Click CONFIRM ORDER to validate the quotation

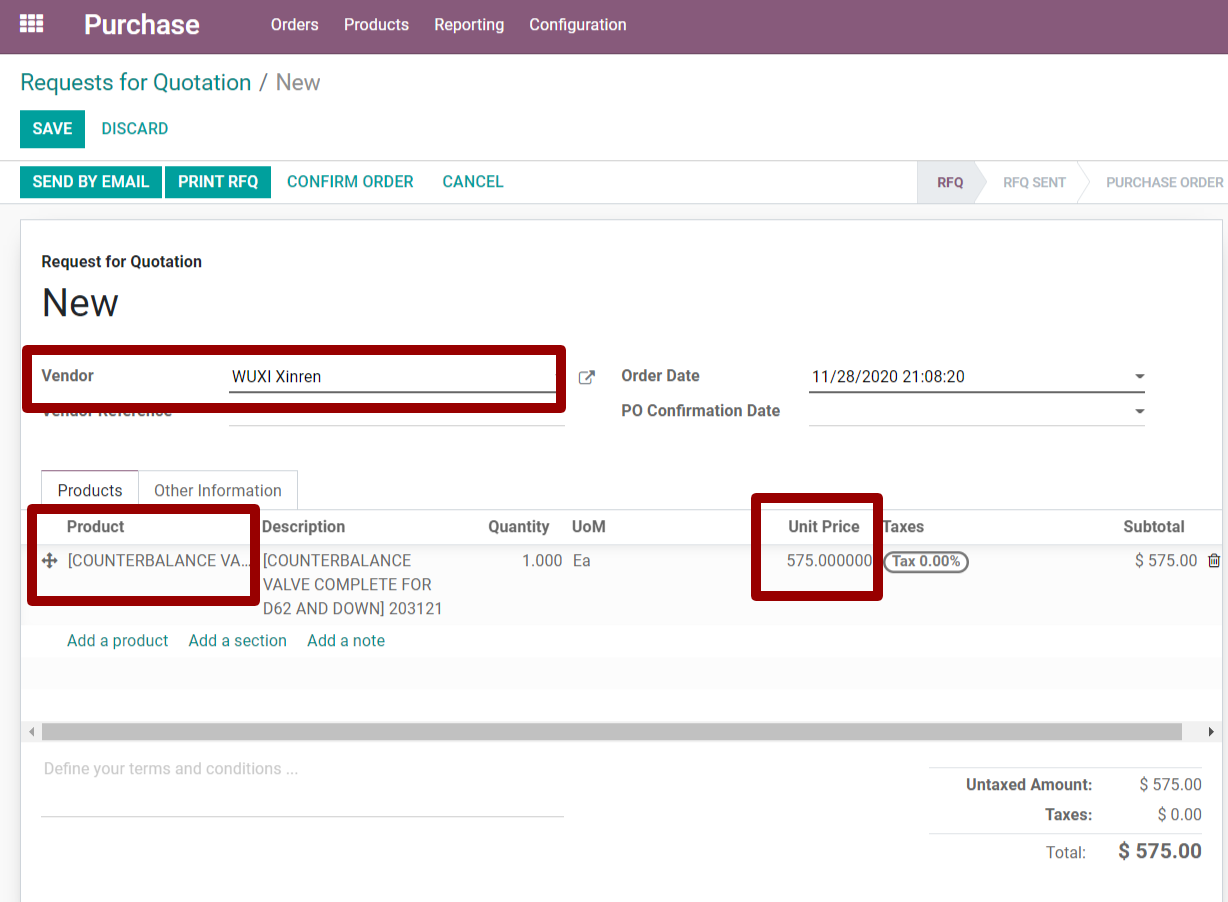tap(349, 181)
